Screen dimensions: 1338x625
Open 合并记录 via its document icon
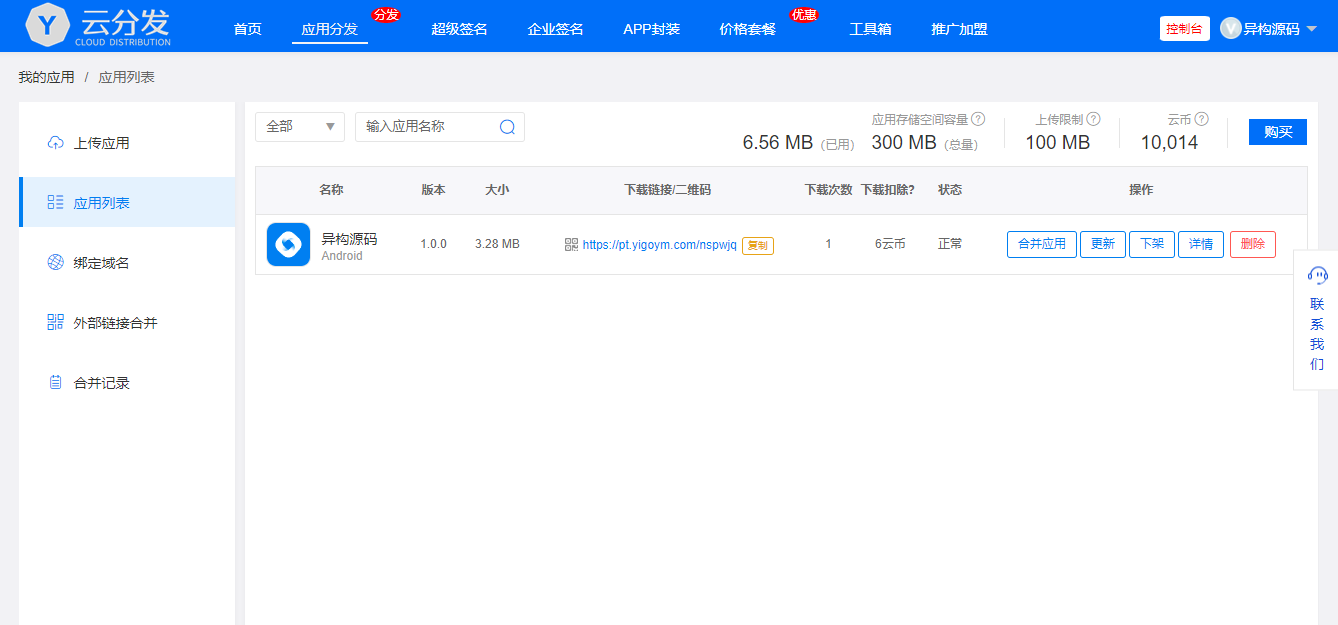(x=56, y=381)
